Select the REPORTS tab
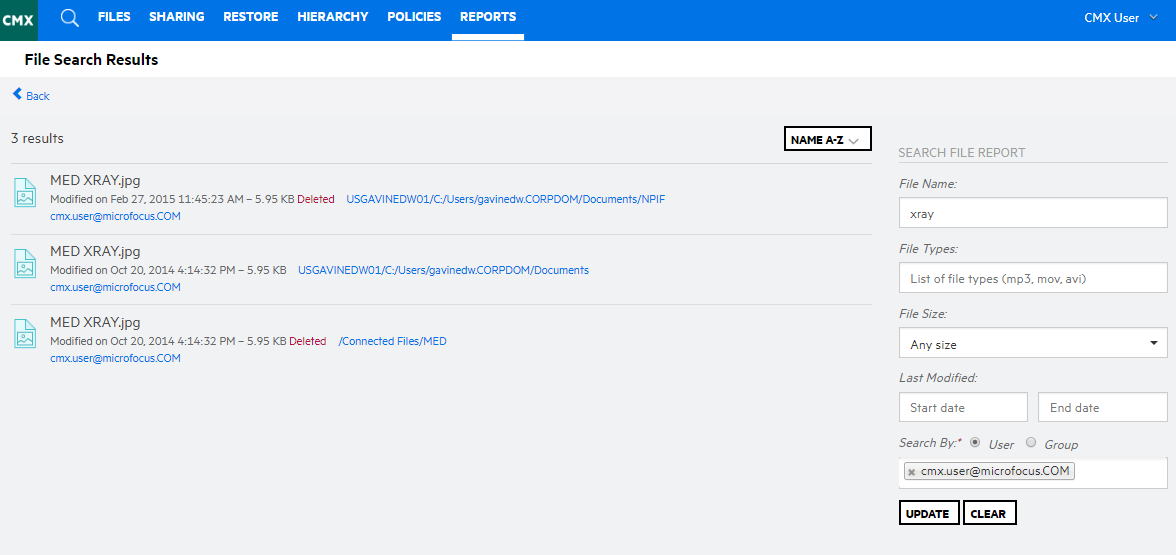Viewport: 1176px width, 555px height. [488, 16]
